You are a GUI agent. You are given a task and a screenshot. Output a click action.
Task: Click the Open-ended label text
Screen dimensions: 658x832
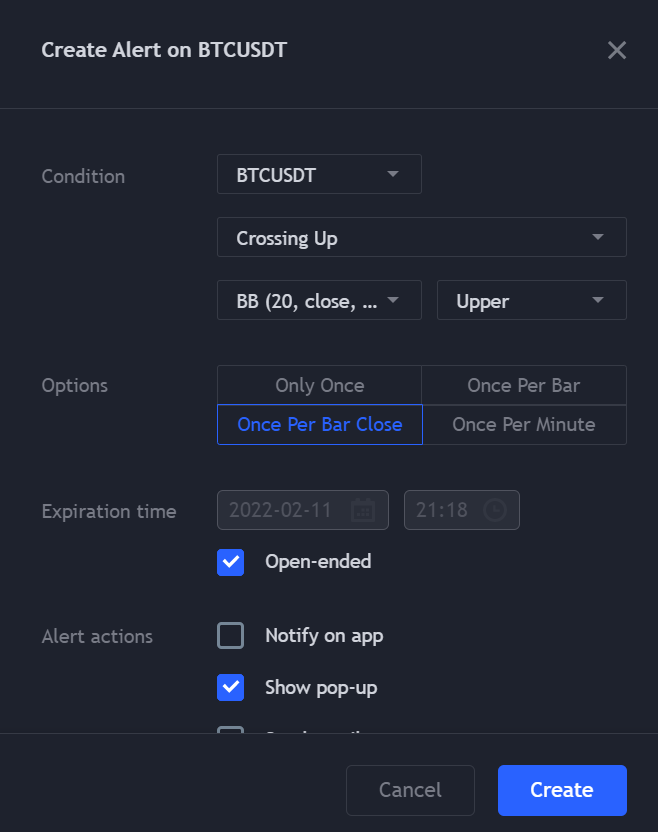click(318, 562)
